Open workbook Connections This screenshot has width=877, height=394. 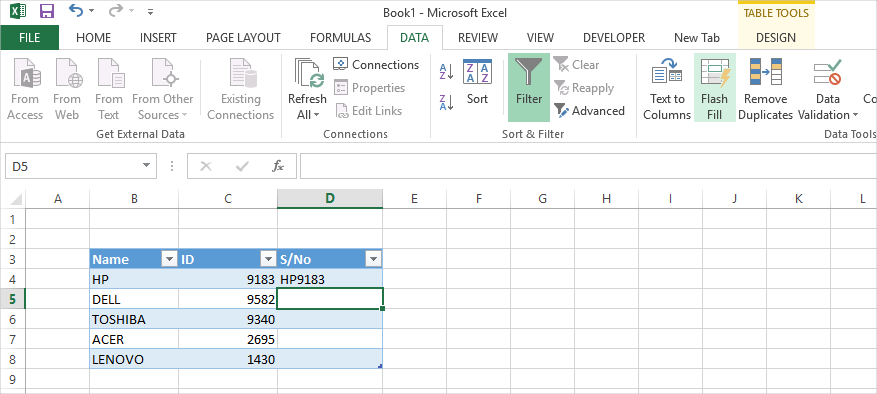tap(376, 64)
